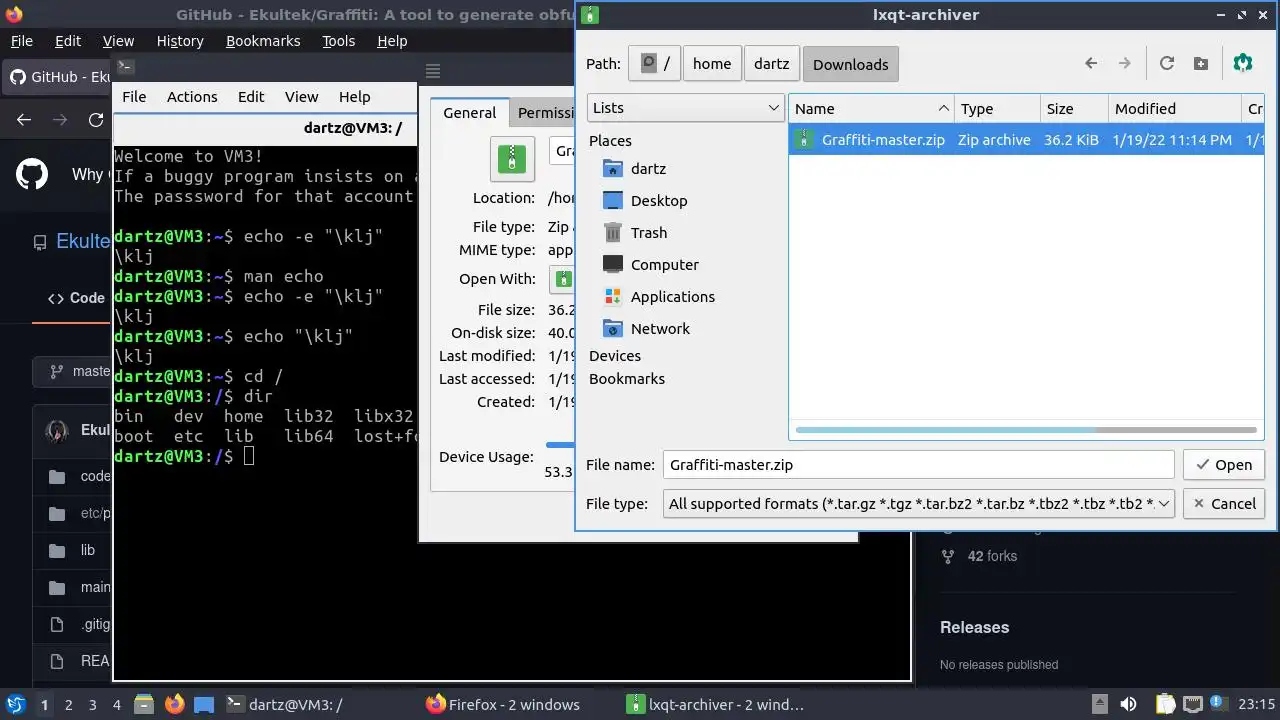Select Graffiti-master.zip file row
Image resolution: width=1280 pixels, height=720 pixels.
click(1026, 140)
